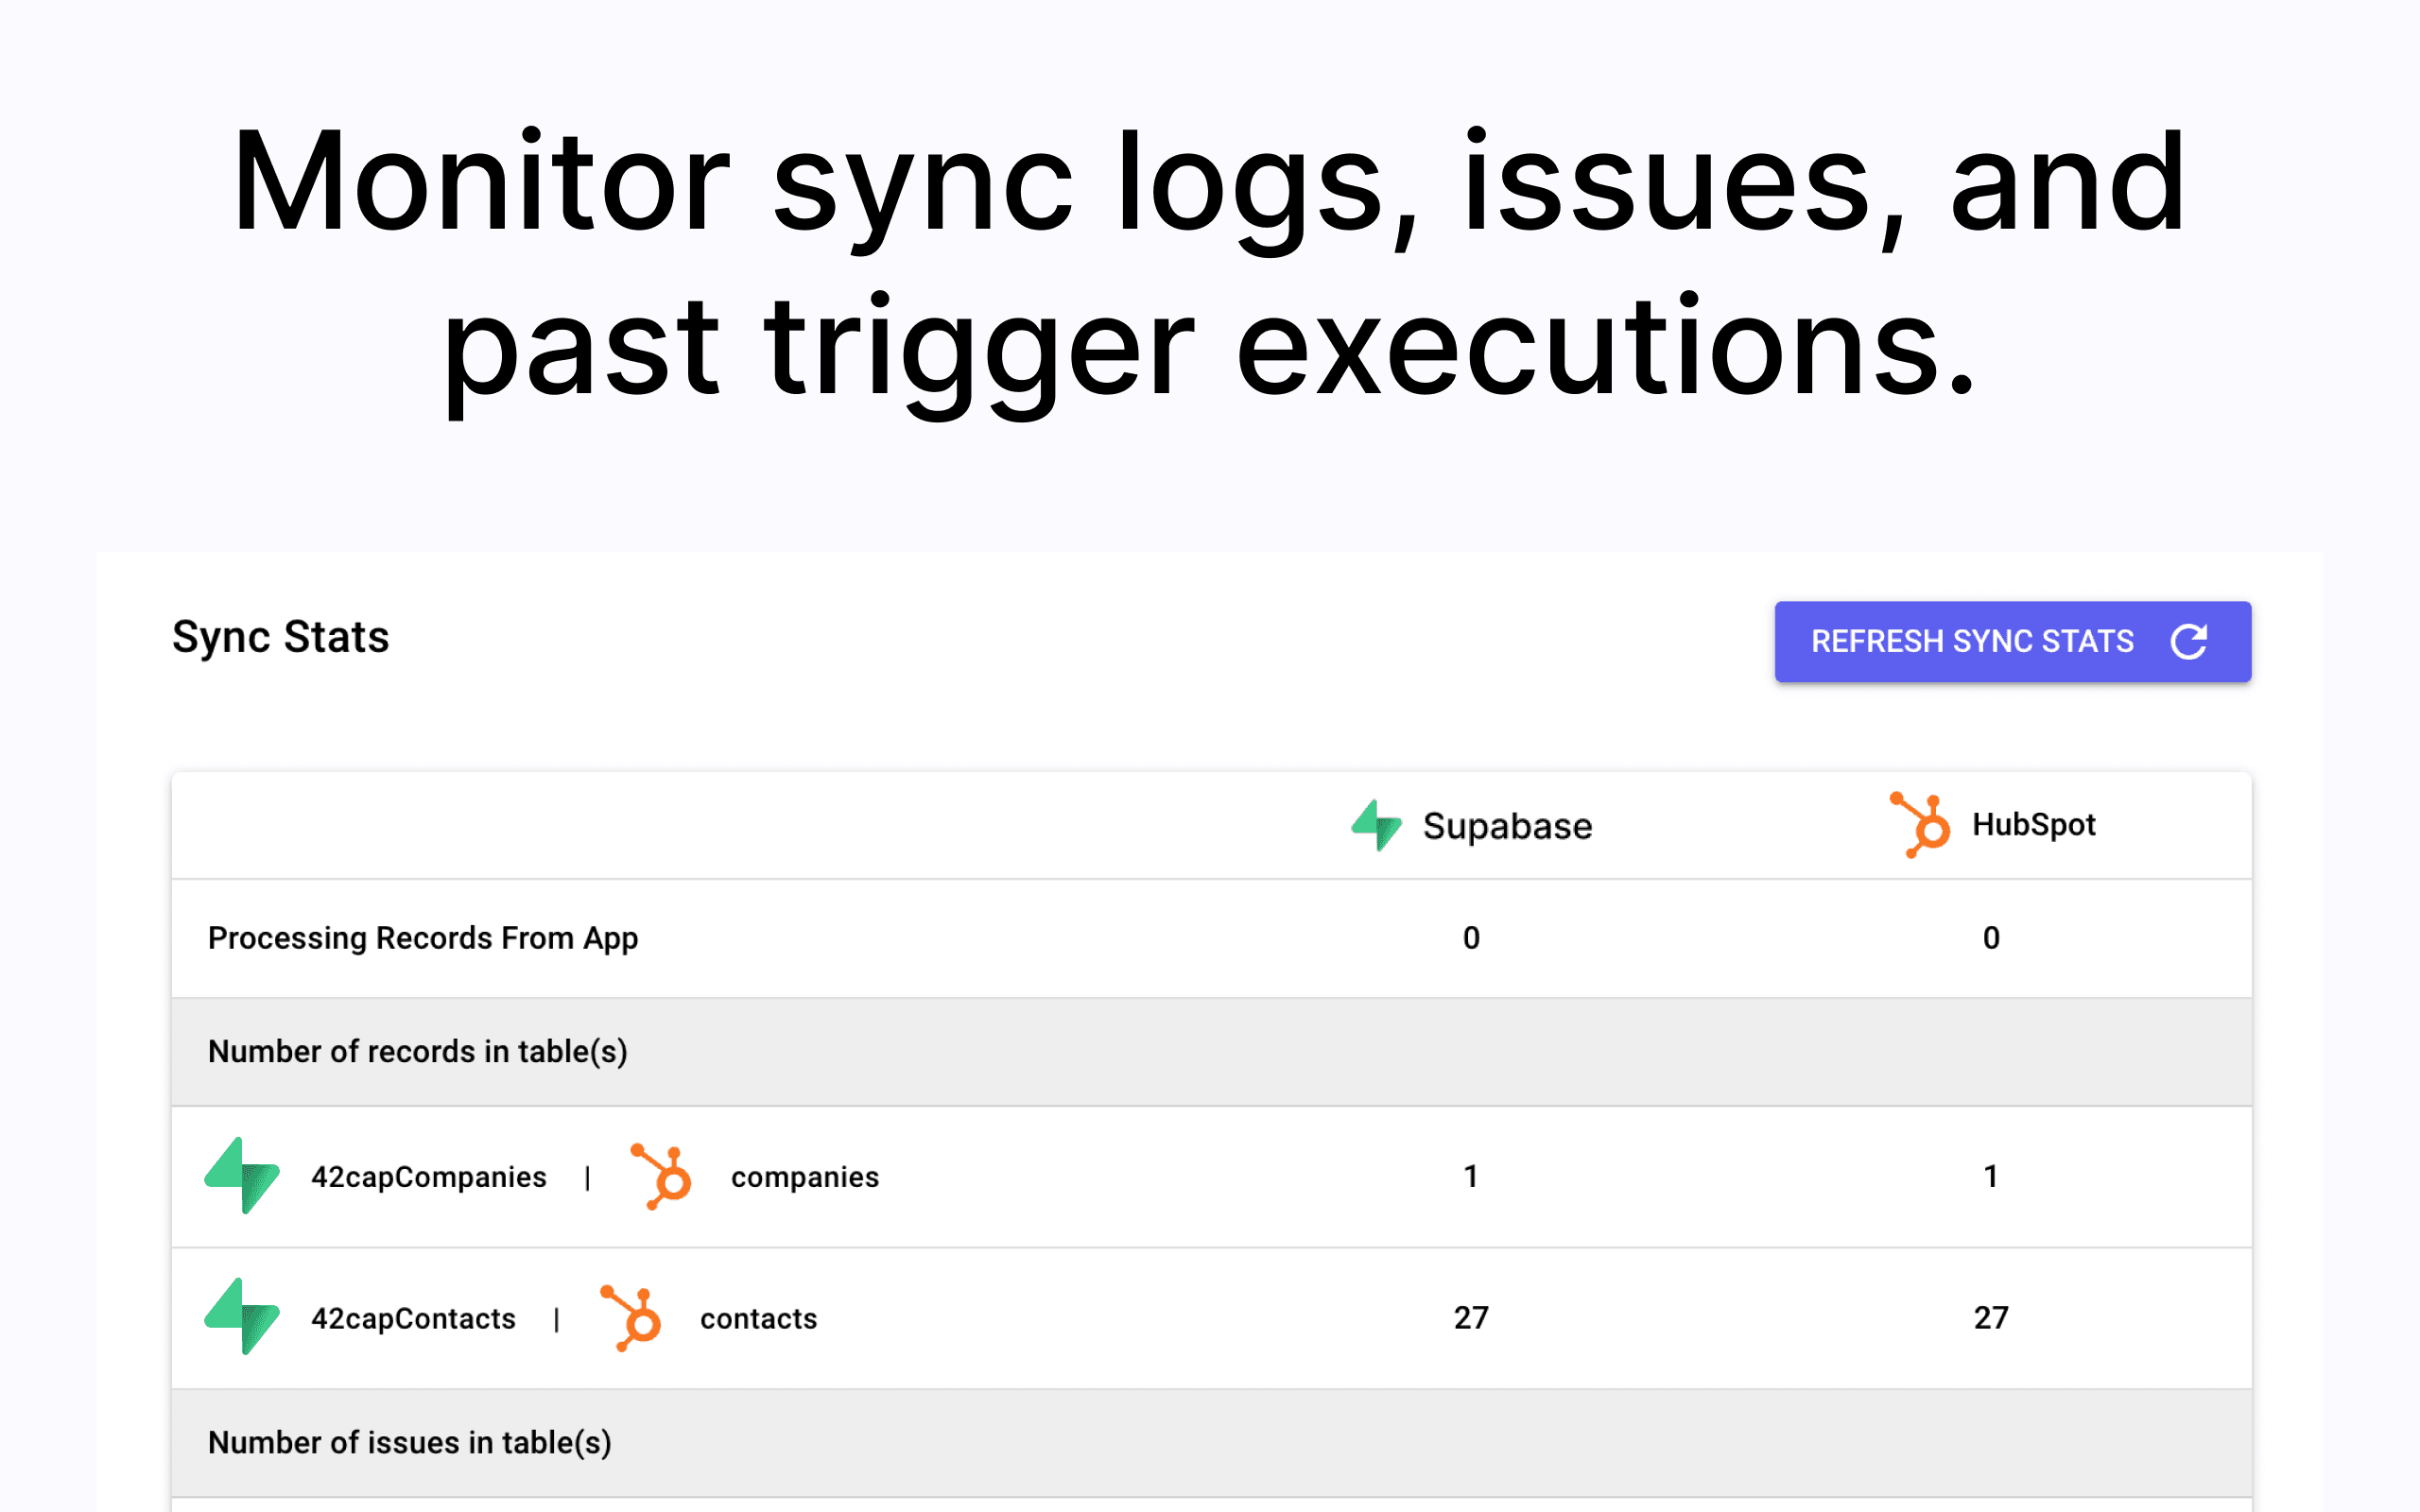The height and width of the screenshot is (1512, 2420).
Task: Collapse the Processing Records From App row
Action: click(423, 938)
